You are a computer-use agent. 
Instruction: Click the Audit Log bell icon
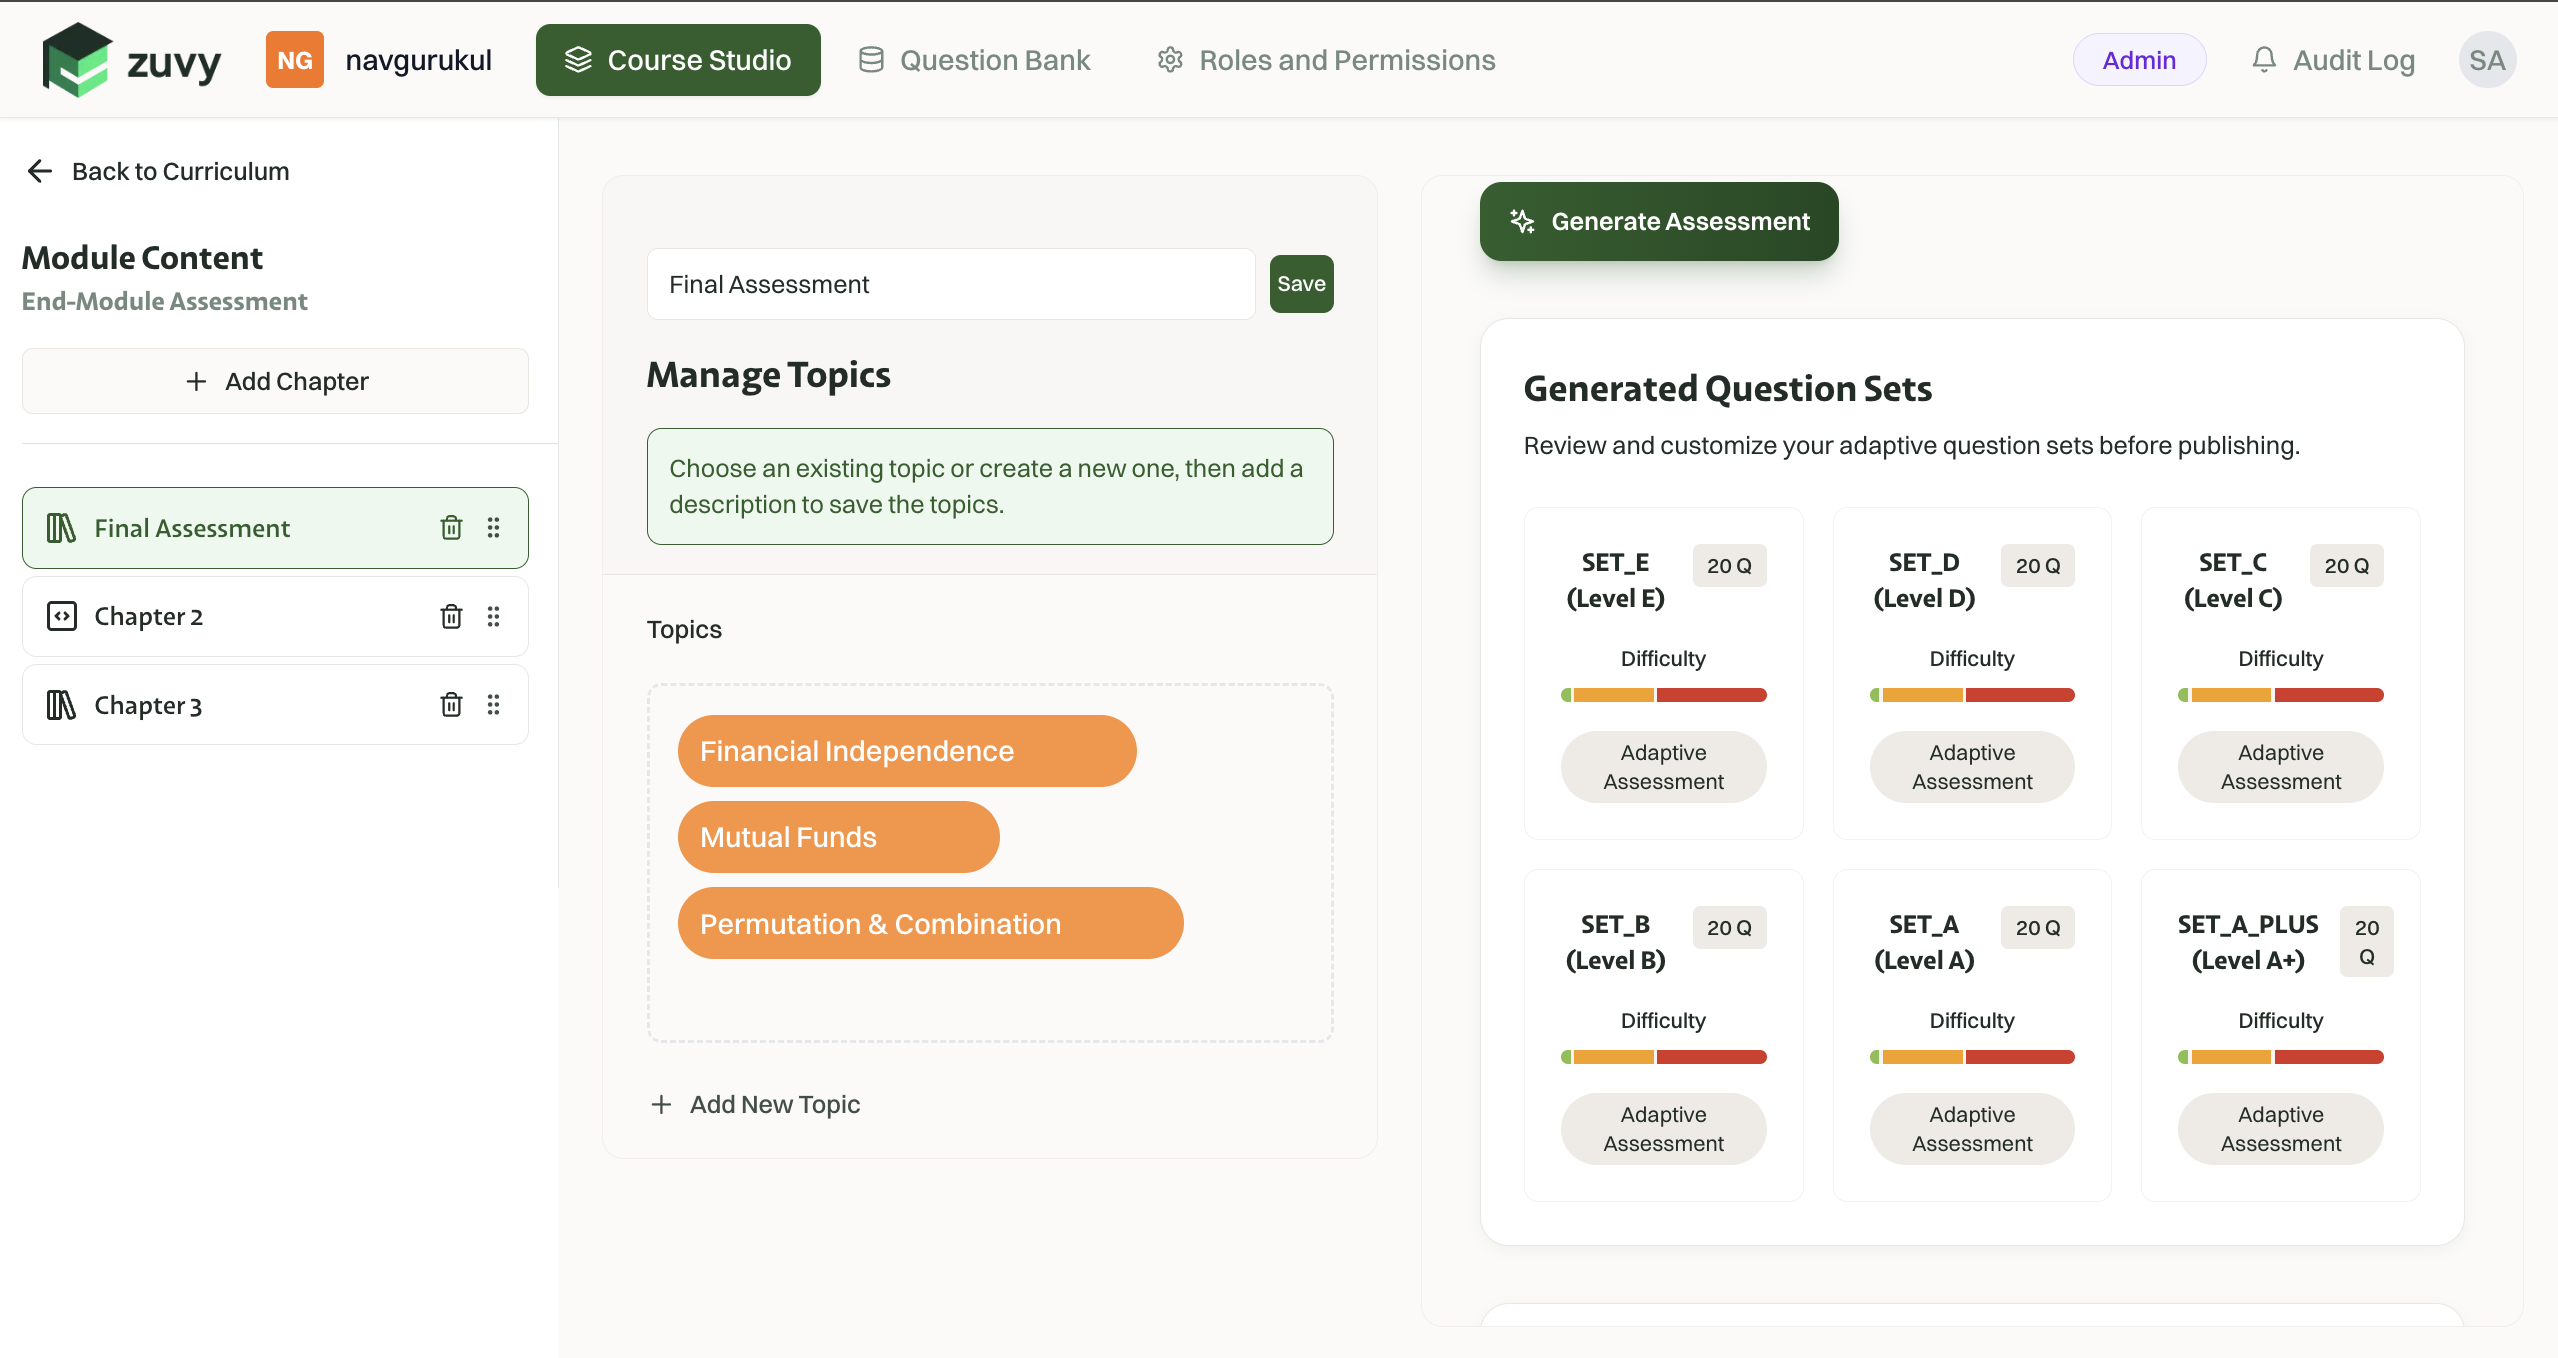pyautogui.click(x=2264, y=60)
